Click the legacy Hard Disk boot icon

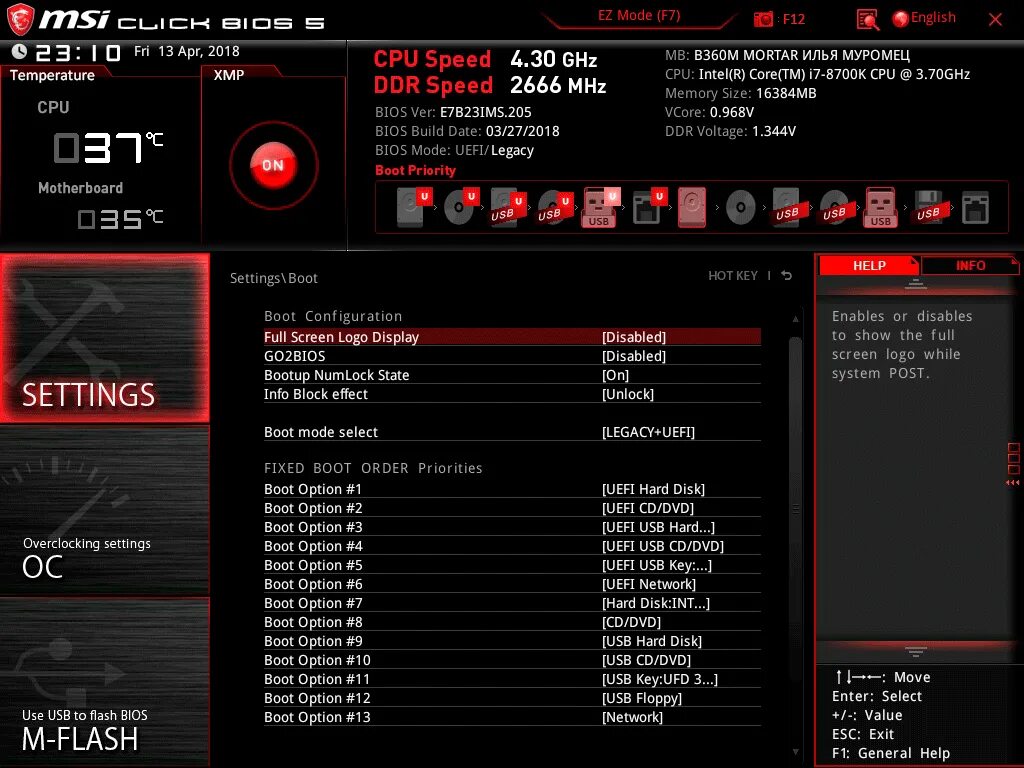692,207
